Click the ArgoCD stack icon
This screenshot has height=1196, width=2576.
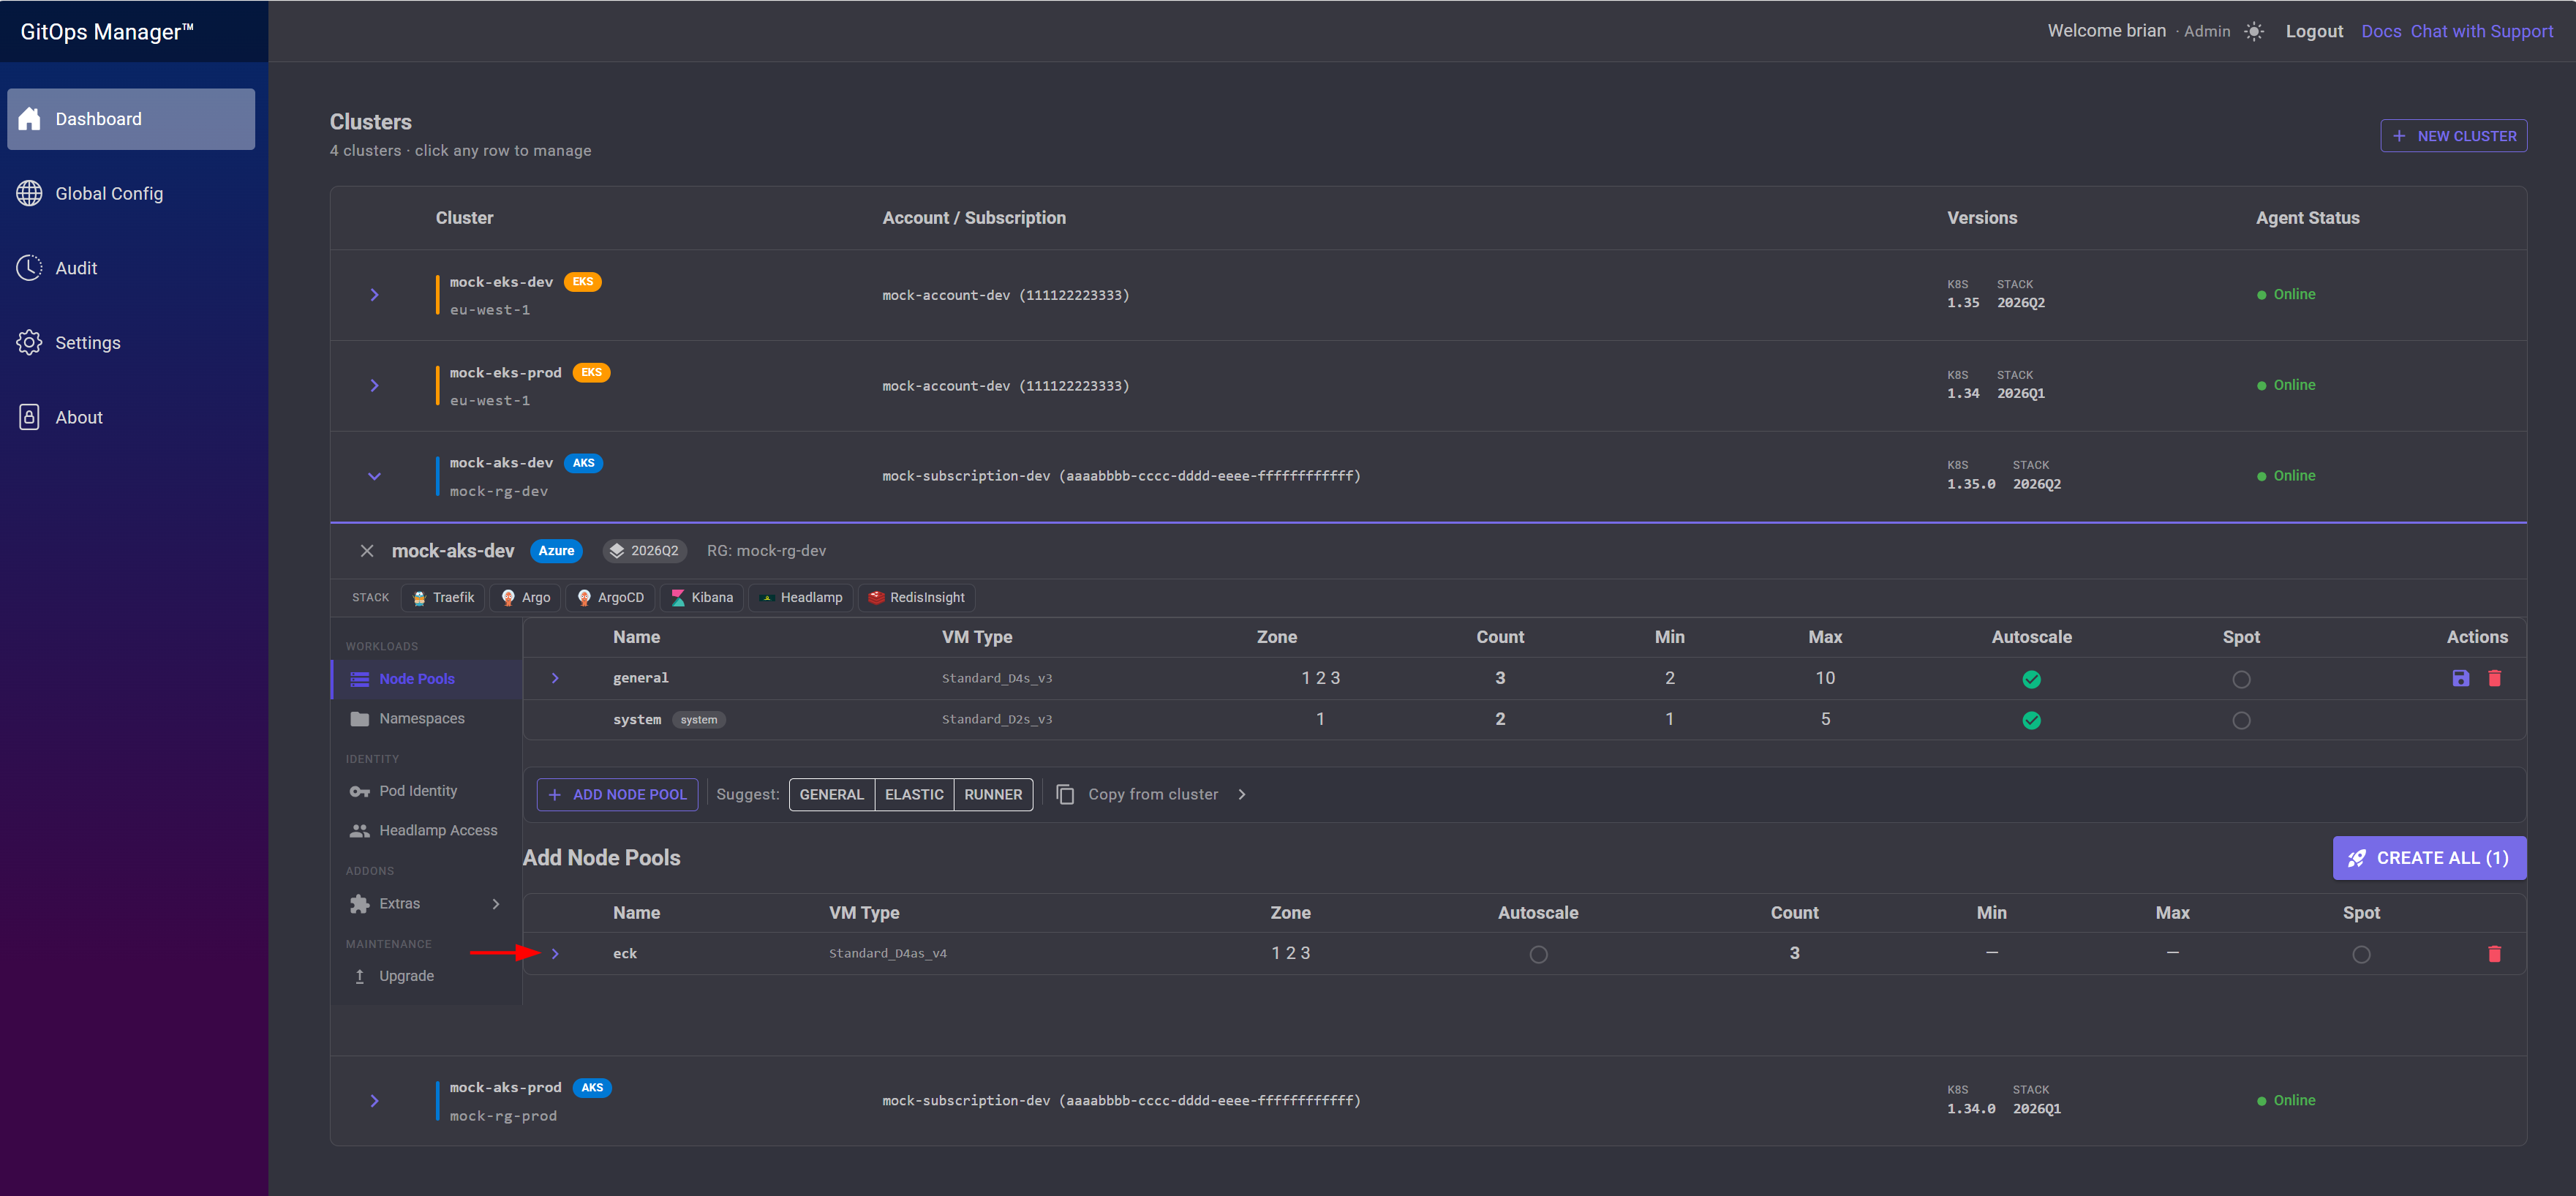point(584,597)
